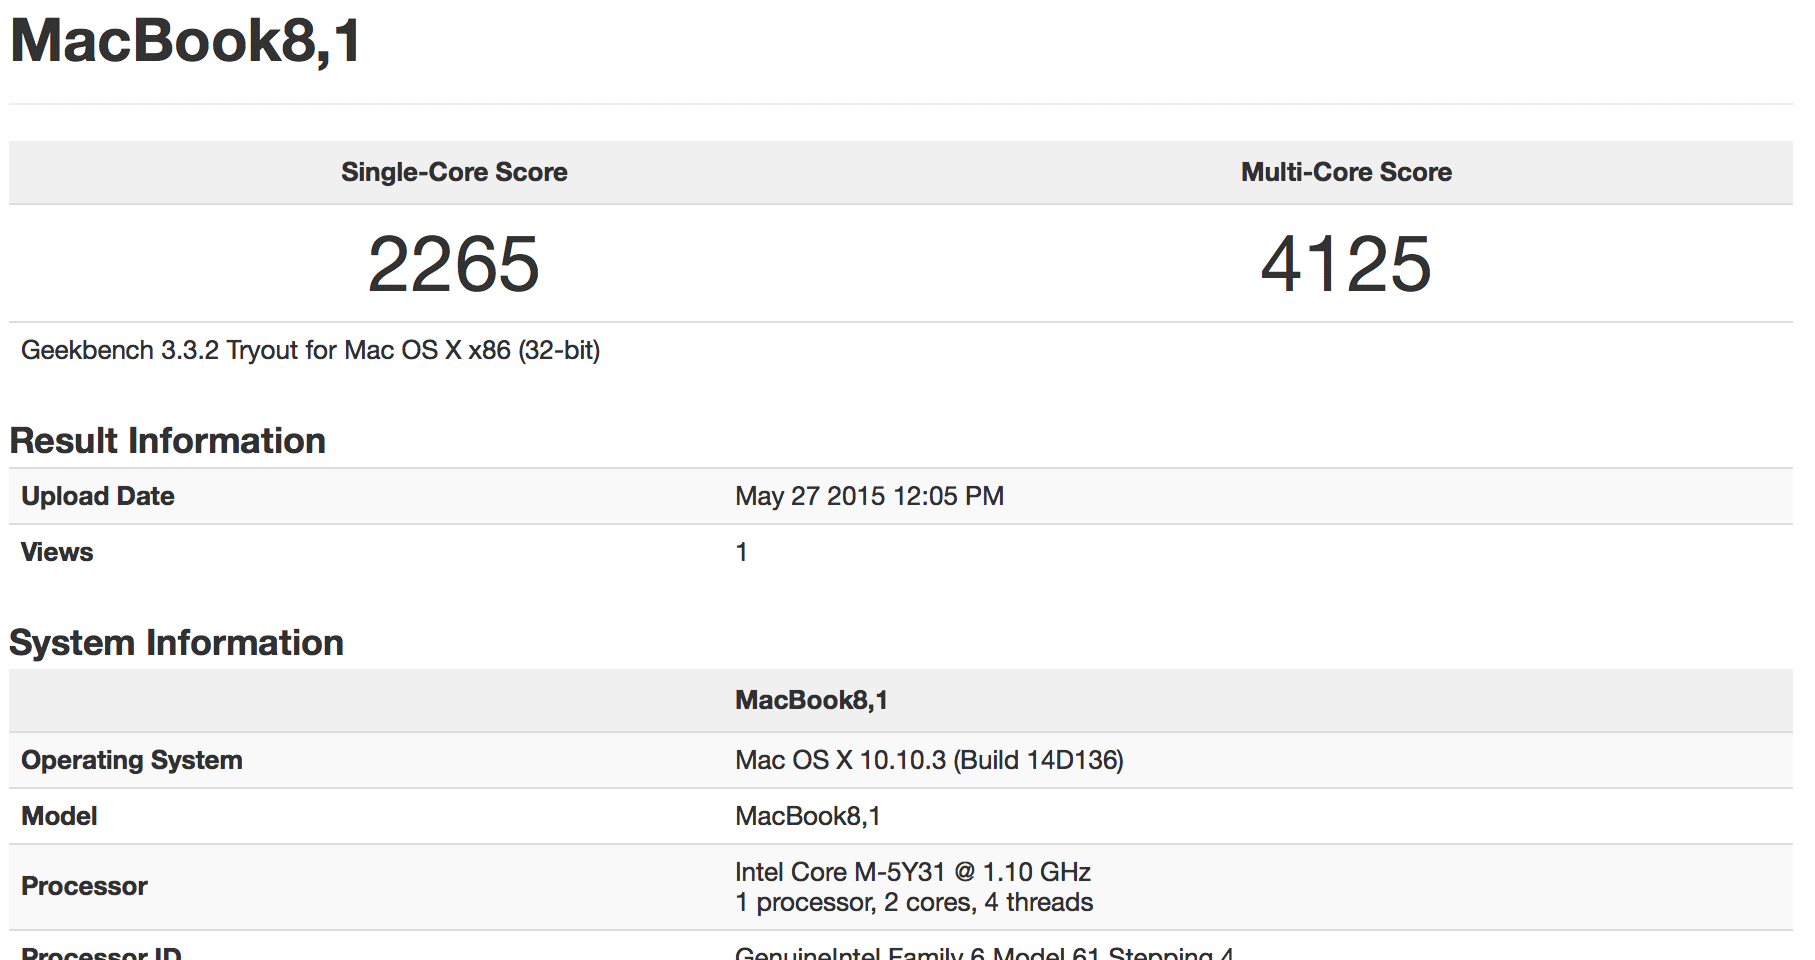Select 1 processor, 2 cores, 4 threads text
This screenshot has height=960, width=1815.
(x=914, y=902)
